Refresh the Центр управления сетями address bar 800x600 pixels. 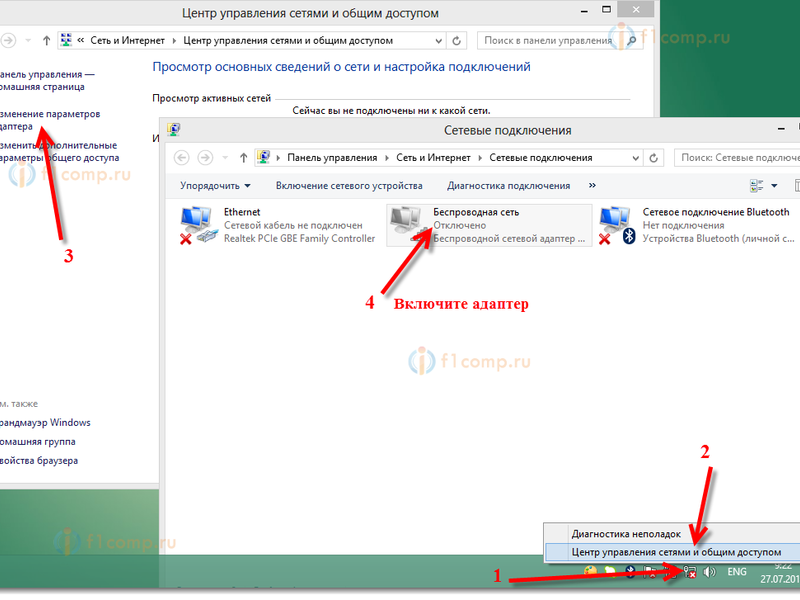(x=457, y=40)
